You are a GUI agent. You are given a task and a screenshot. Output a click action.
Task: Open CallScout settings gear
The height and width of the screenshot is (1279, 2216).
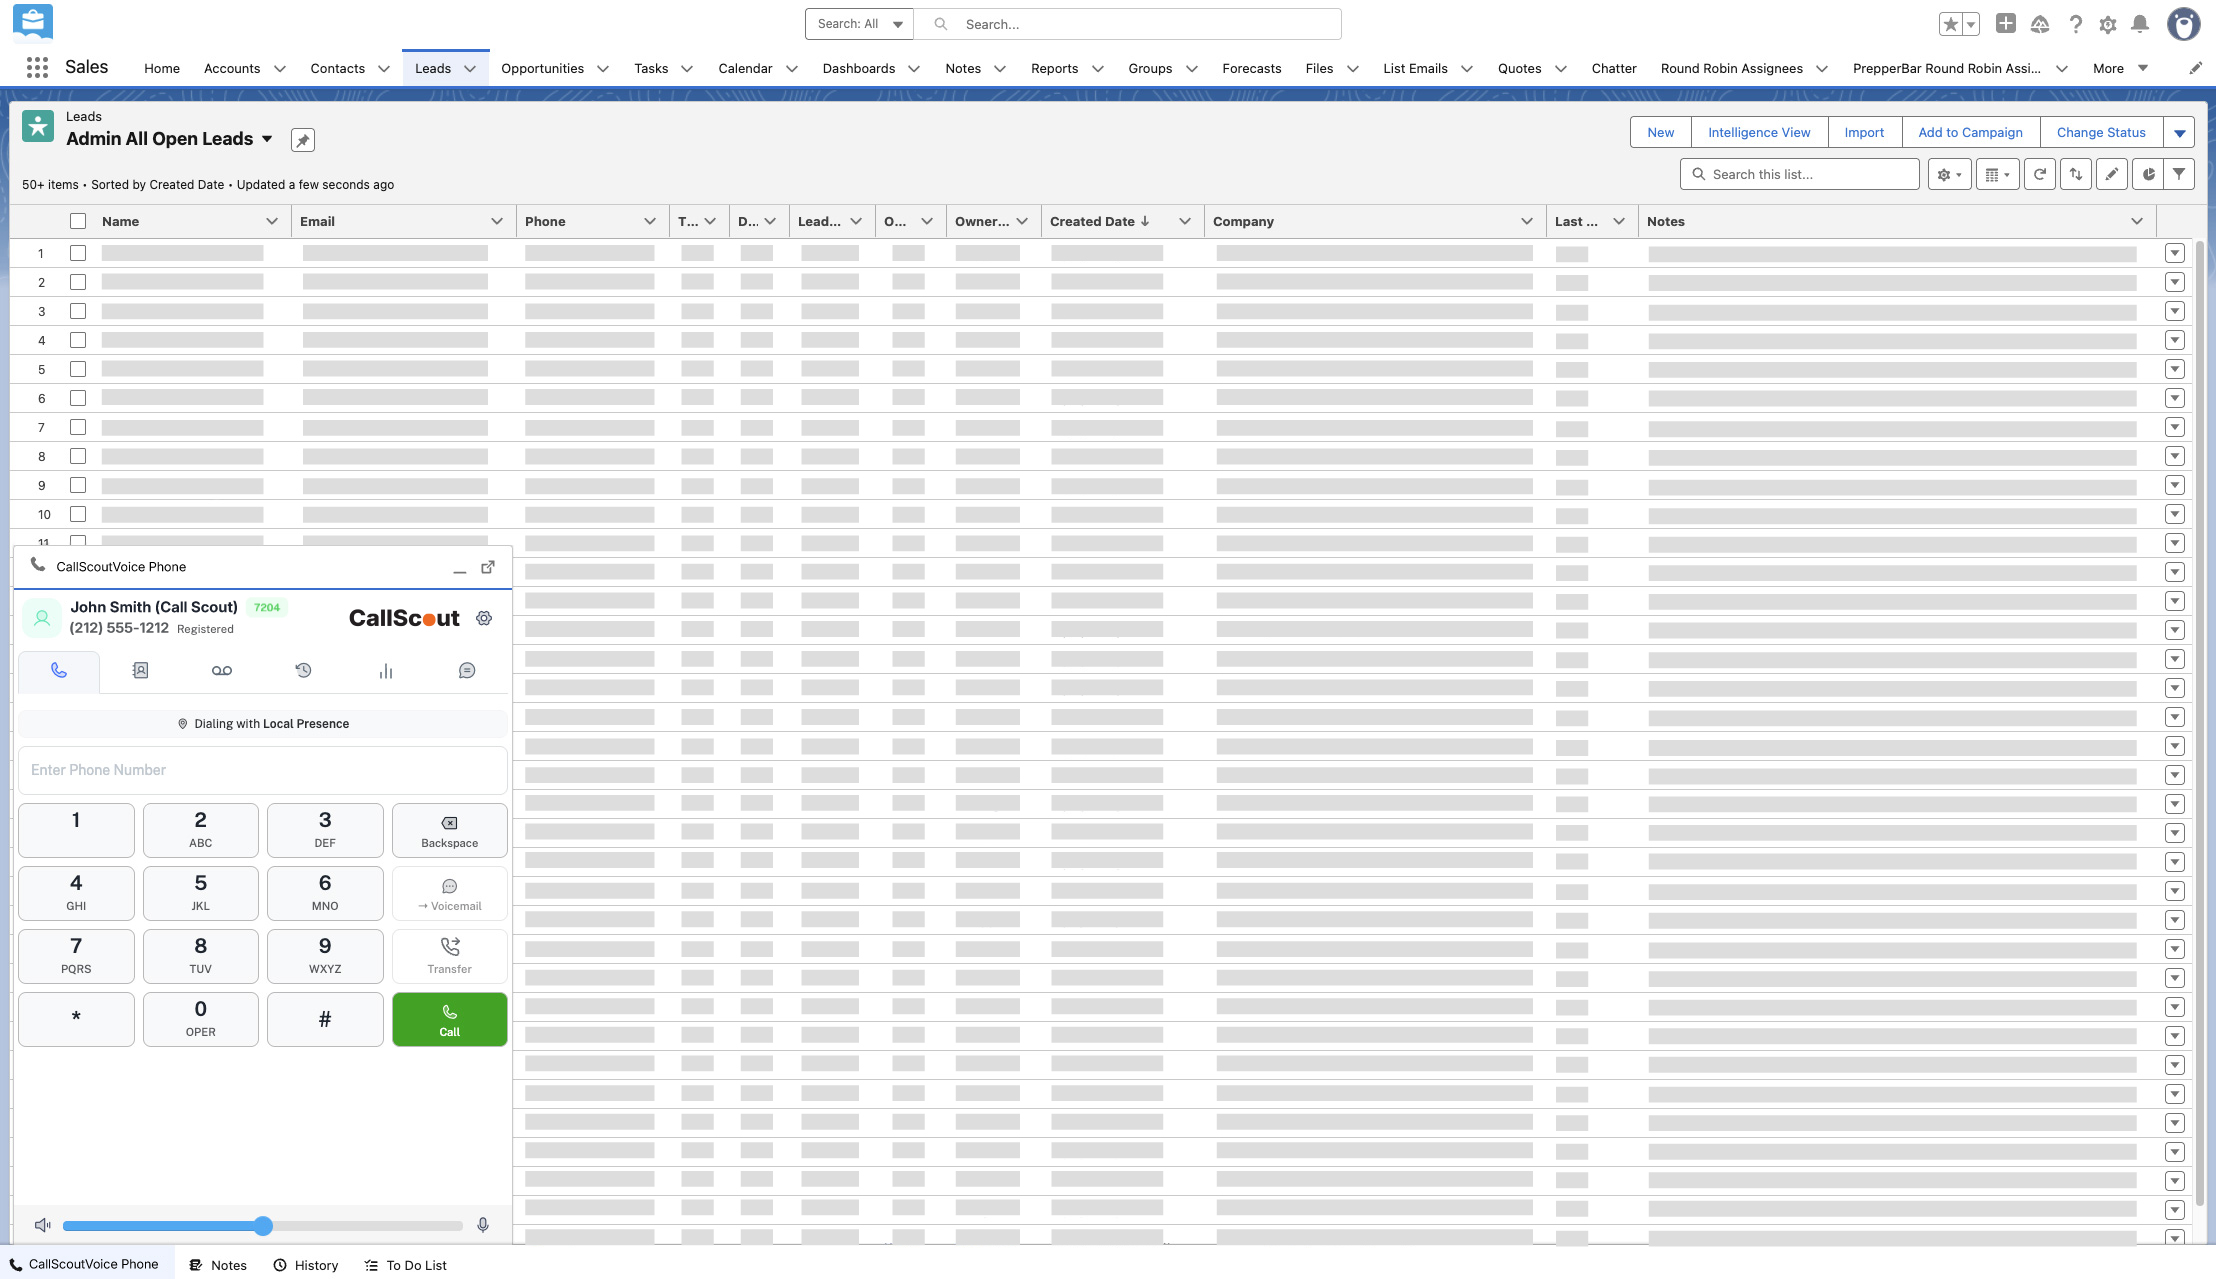click(x=484, y=618)
